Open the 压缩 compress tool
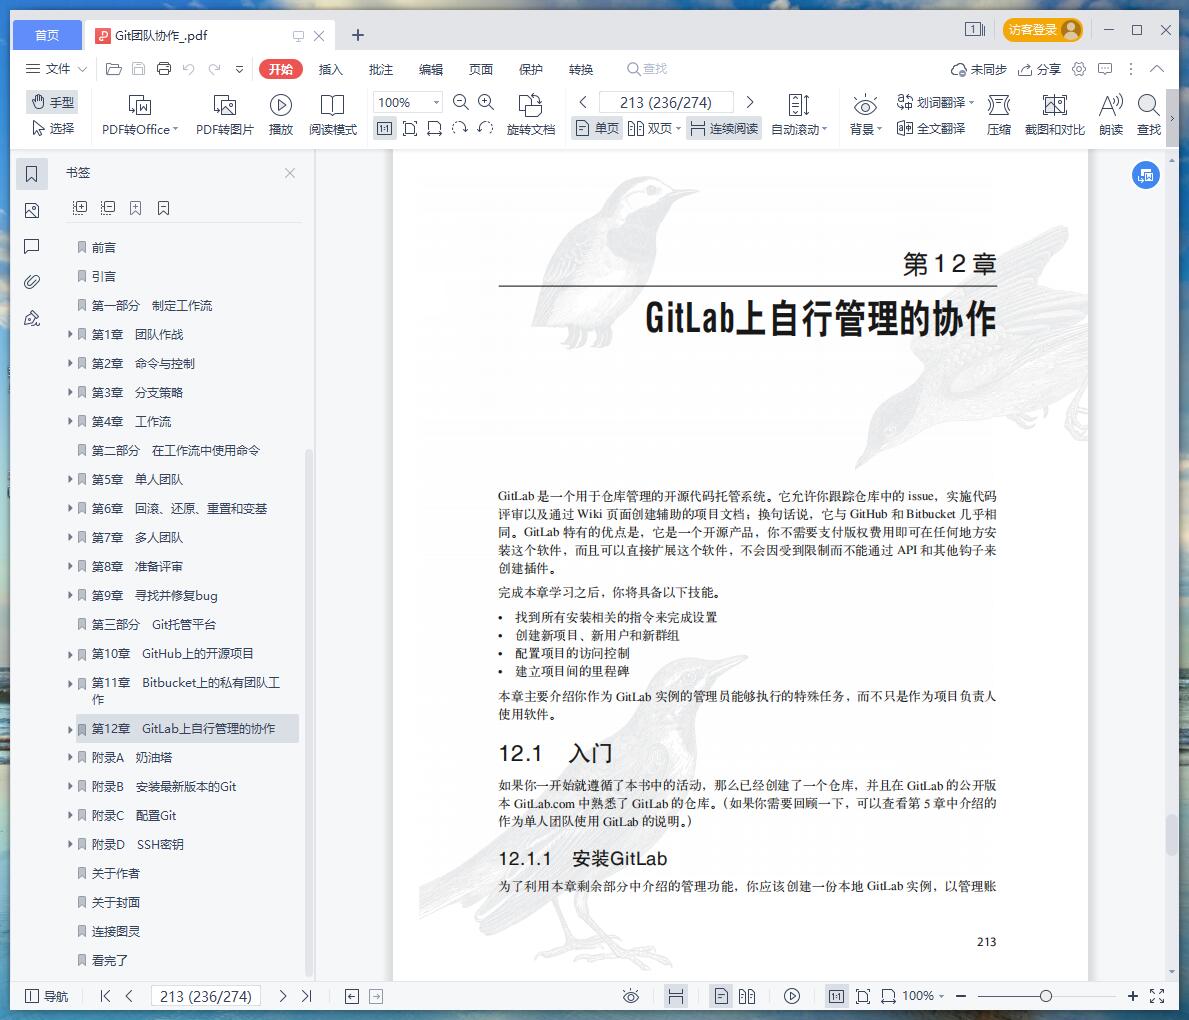This screenshot has width=1189, height=1020. 999,115
